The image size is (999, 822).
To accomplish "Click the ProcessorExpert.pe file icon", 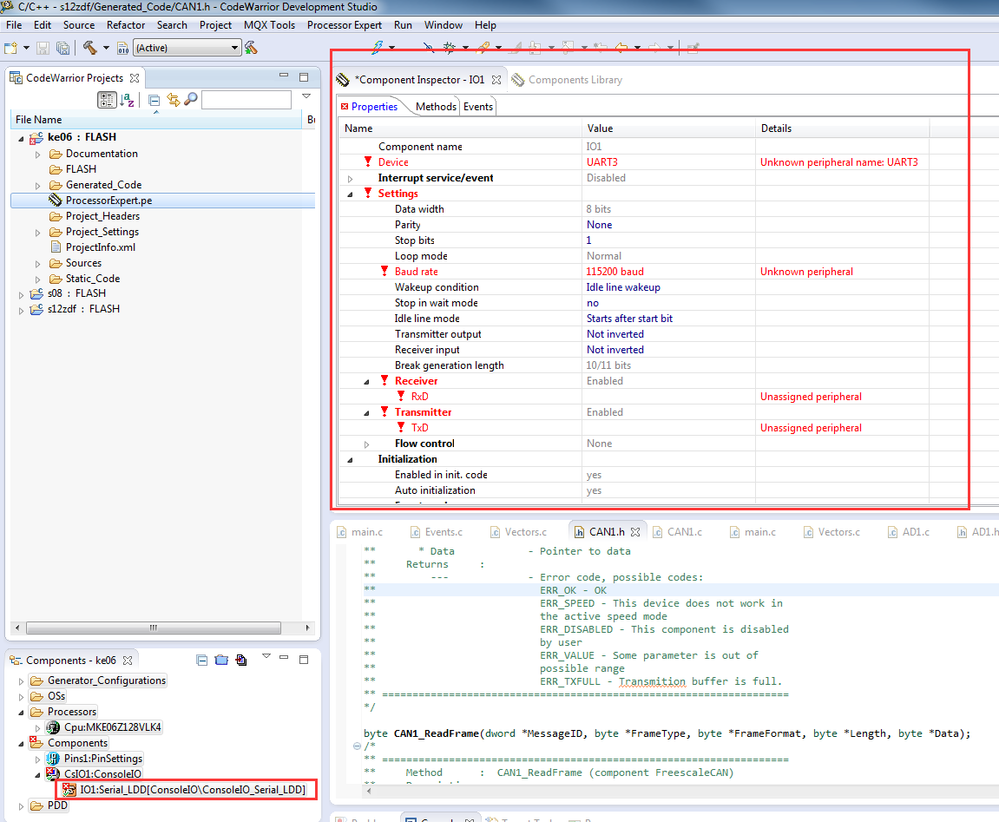I will (56, 200).
